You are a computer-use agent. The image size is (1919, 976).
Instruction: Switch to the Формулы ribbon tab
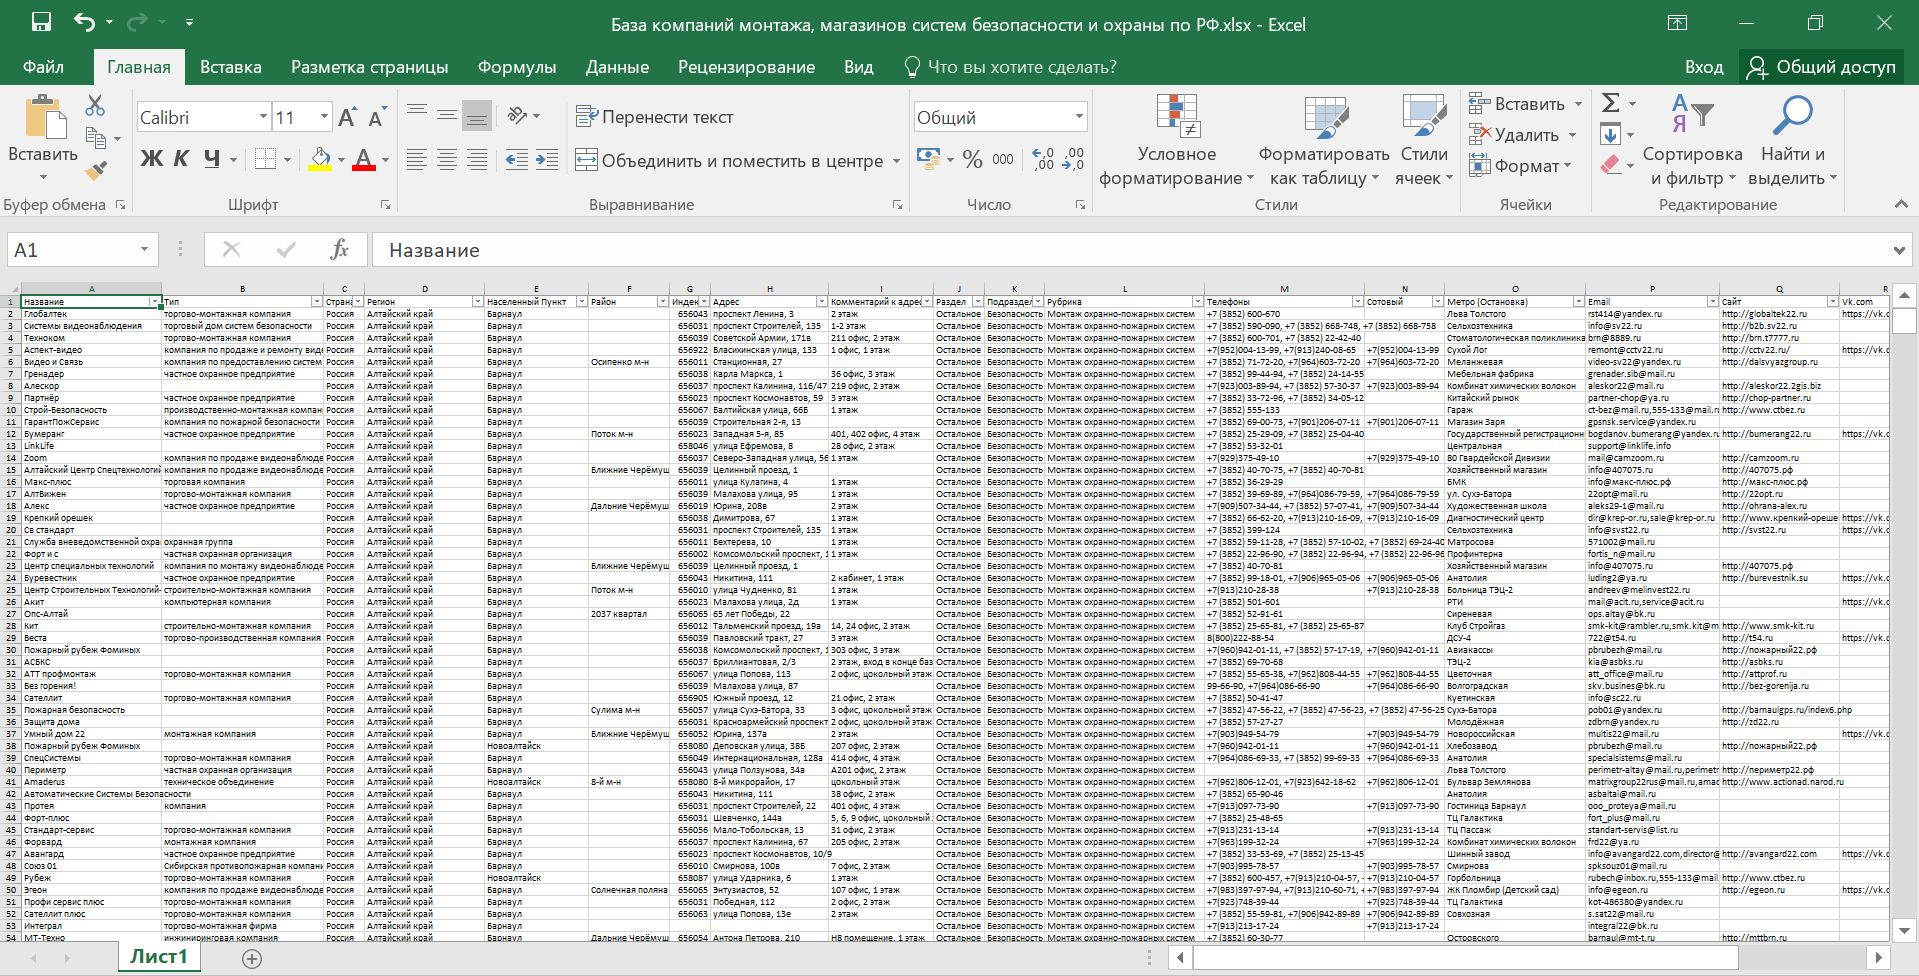516,67
